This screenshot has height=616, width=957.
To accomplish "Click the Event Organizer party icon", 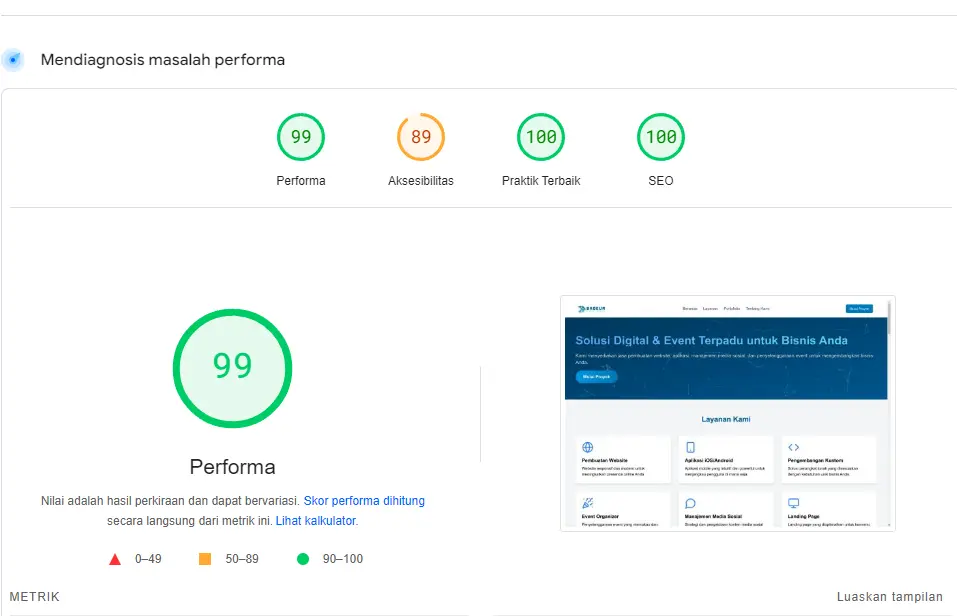I will pos(588,503).
